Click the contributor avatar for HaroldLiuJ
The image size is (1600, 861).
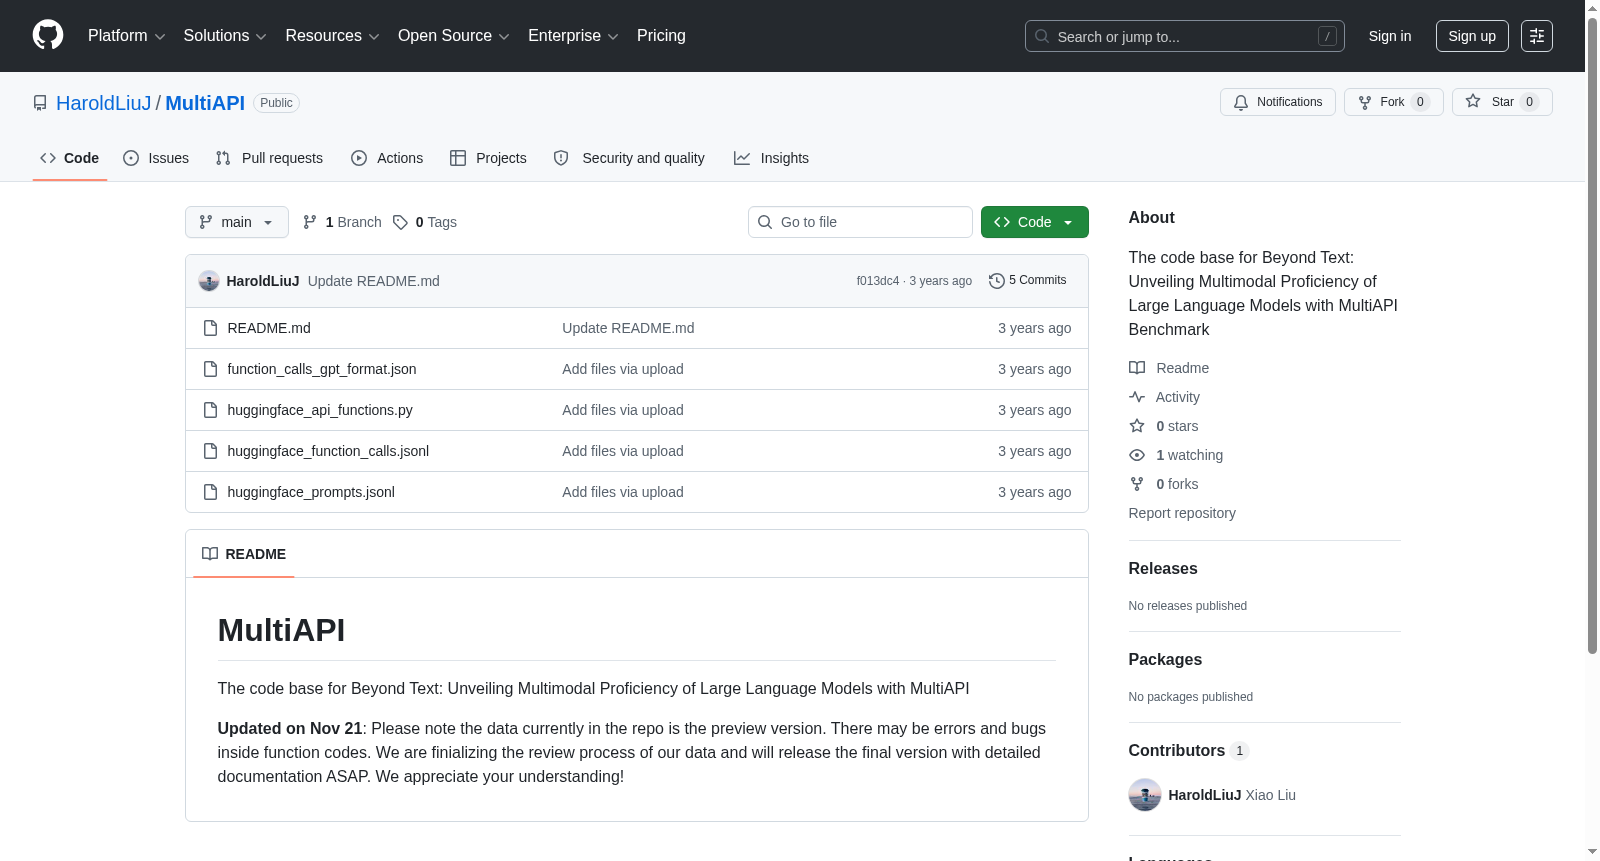pos(1145,795)
